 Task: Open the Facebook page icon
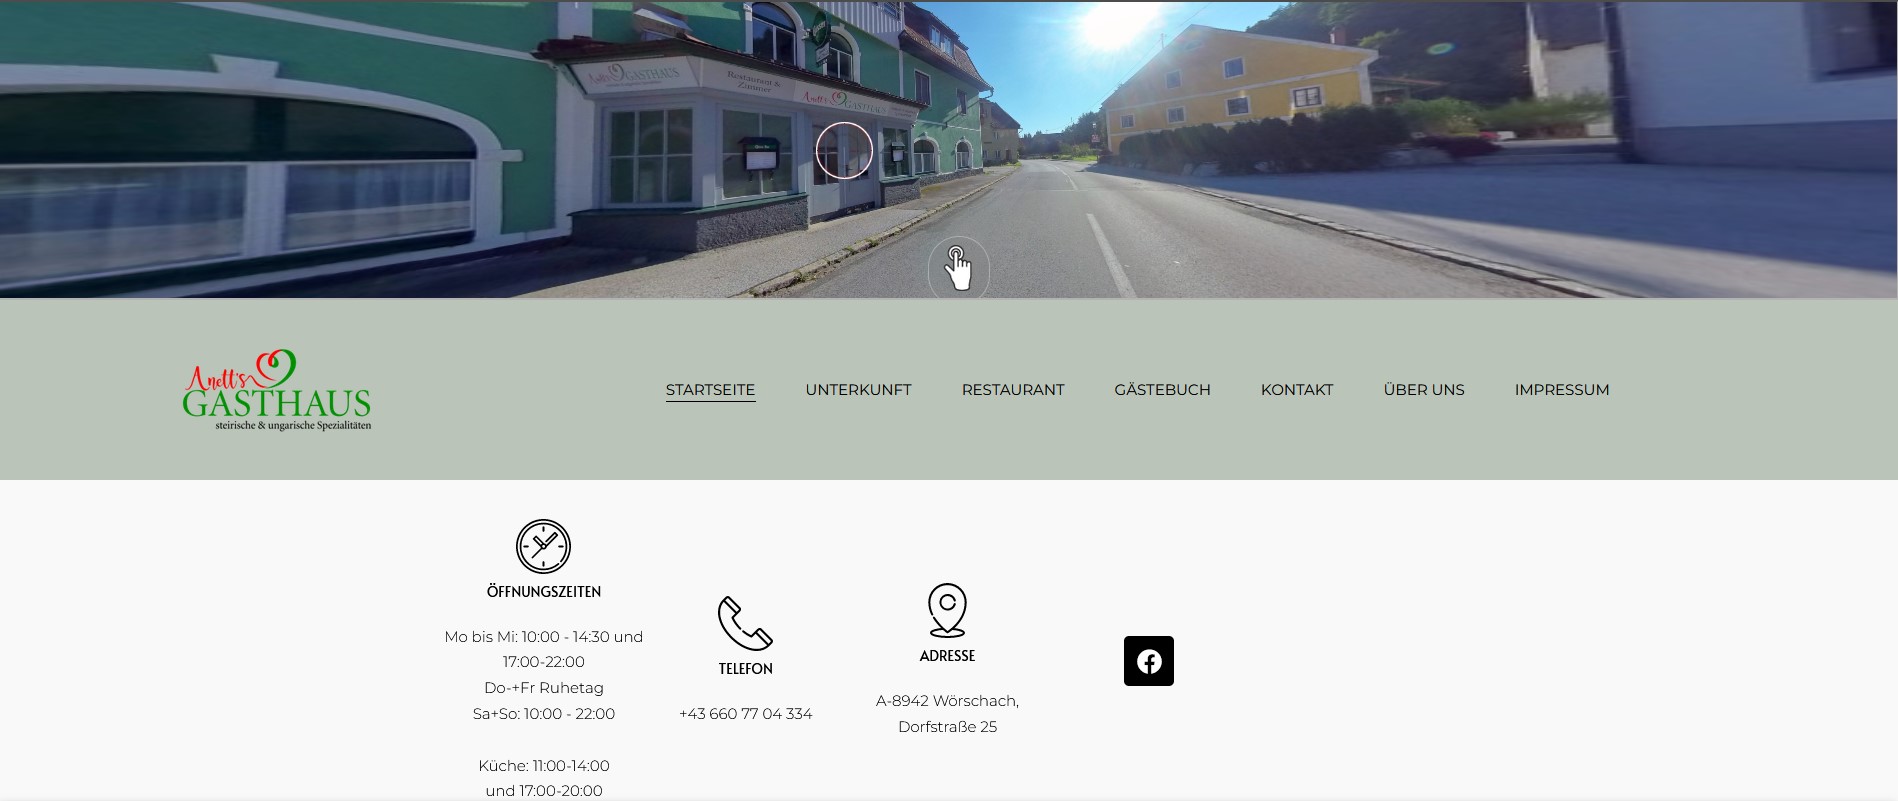point(1148,661)
